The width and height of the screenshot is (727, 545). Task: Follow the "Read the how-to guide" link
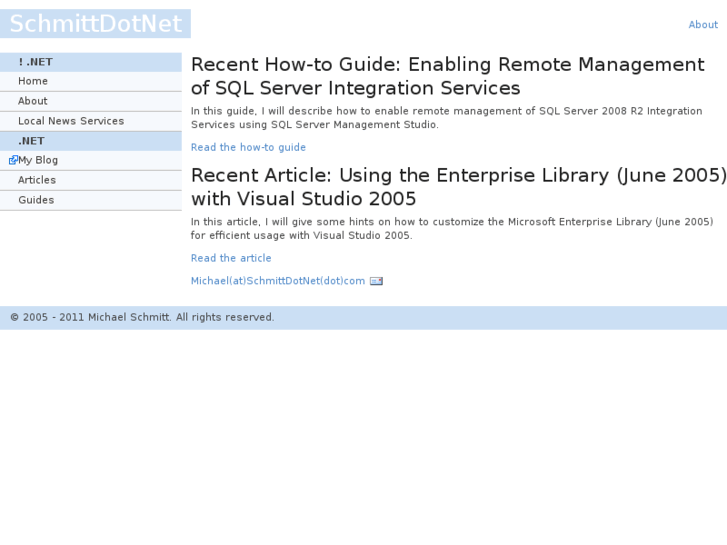[248, 147]
